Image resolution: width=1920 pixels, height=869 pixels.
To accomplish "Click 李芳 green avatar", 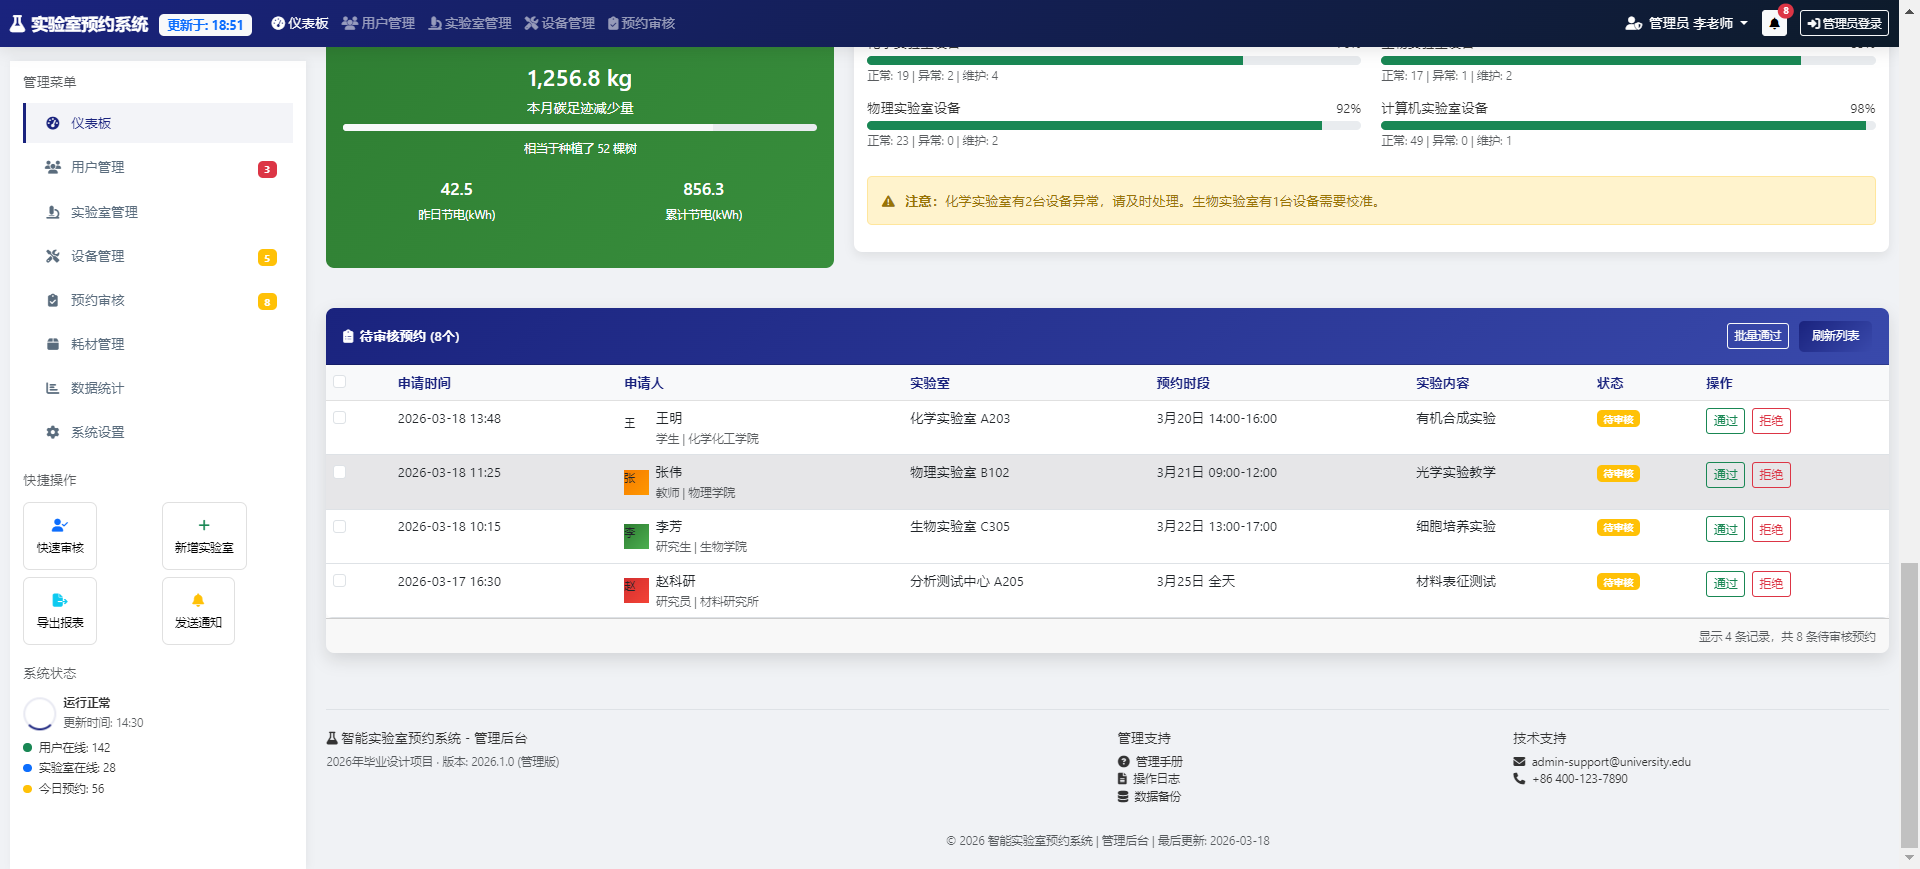I will pyautogui.click(x=636, y=536).
